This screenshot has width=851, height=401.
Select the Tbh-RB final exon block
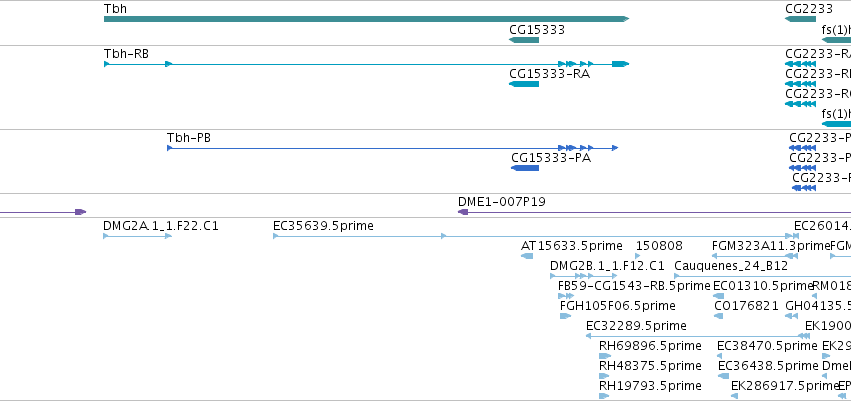click(620, 64)
